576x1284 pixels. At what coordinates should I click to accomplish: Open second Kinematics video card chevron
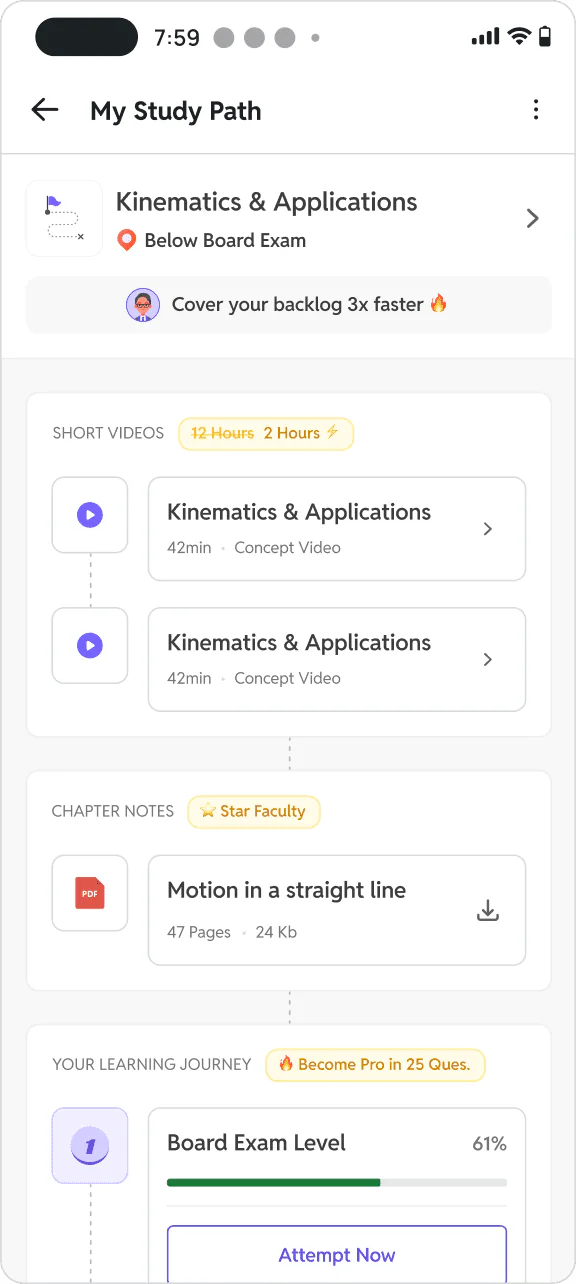coord(488,659)
